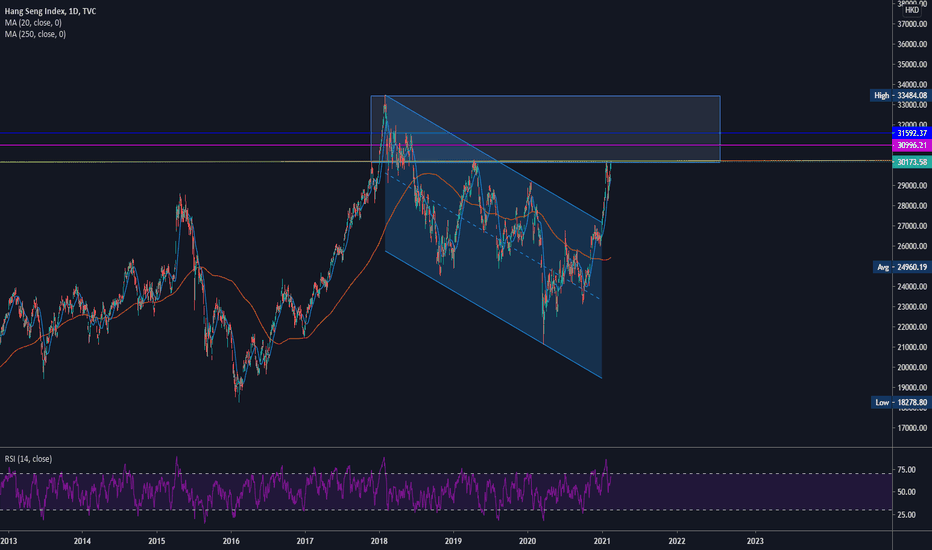Click the 36000.00 mark on price scale
Screen dimensions: 932x550
pos(908,44)
